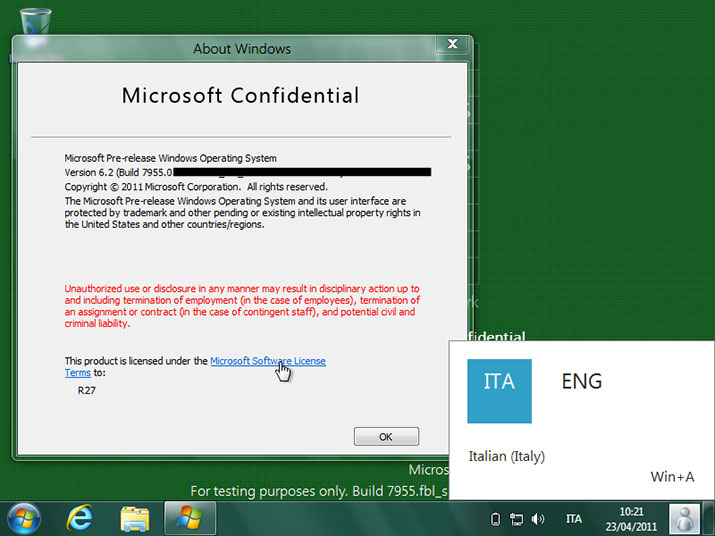
Task: Open the volume speaker tray icon
Action: tap(538, 519)
